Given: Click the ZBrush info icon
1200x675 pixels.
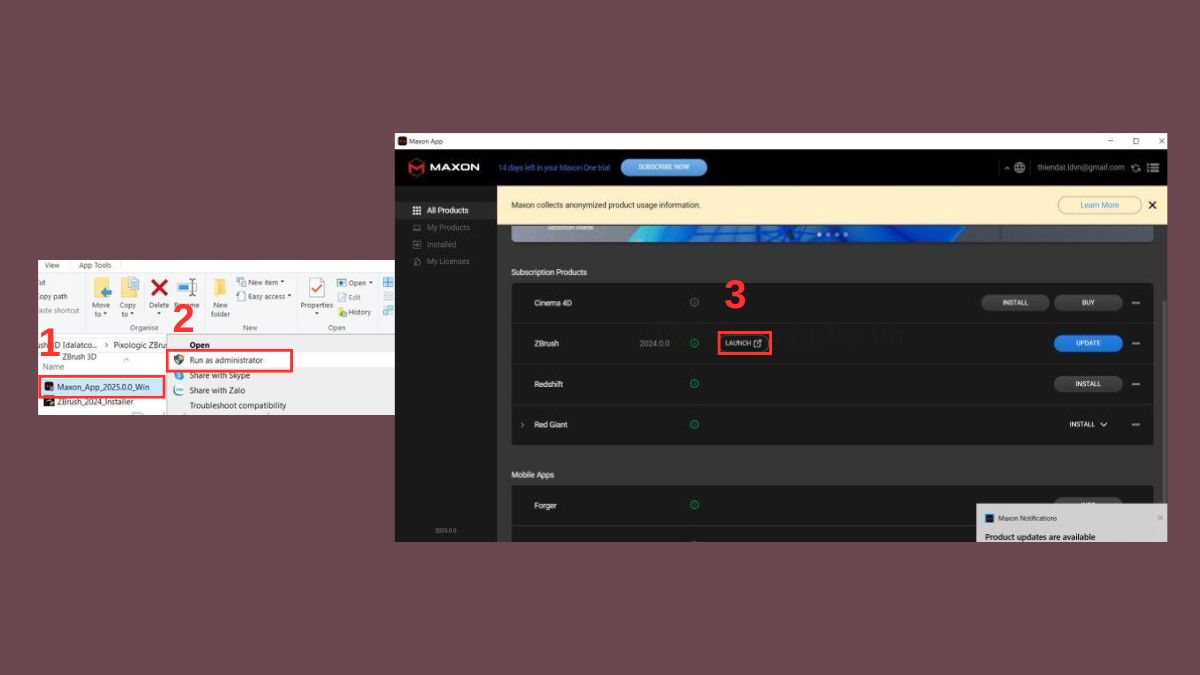Looking at the screenshot, I should 694,343.
